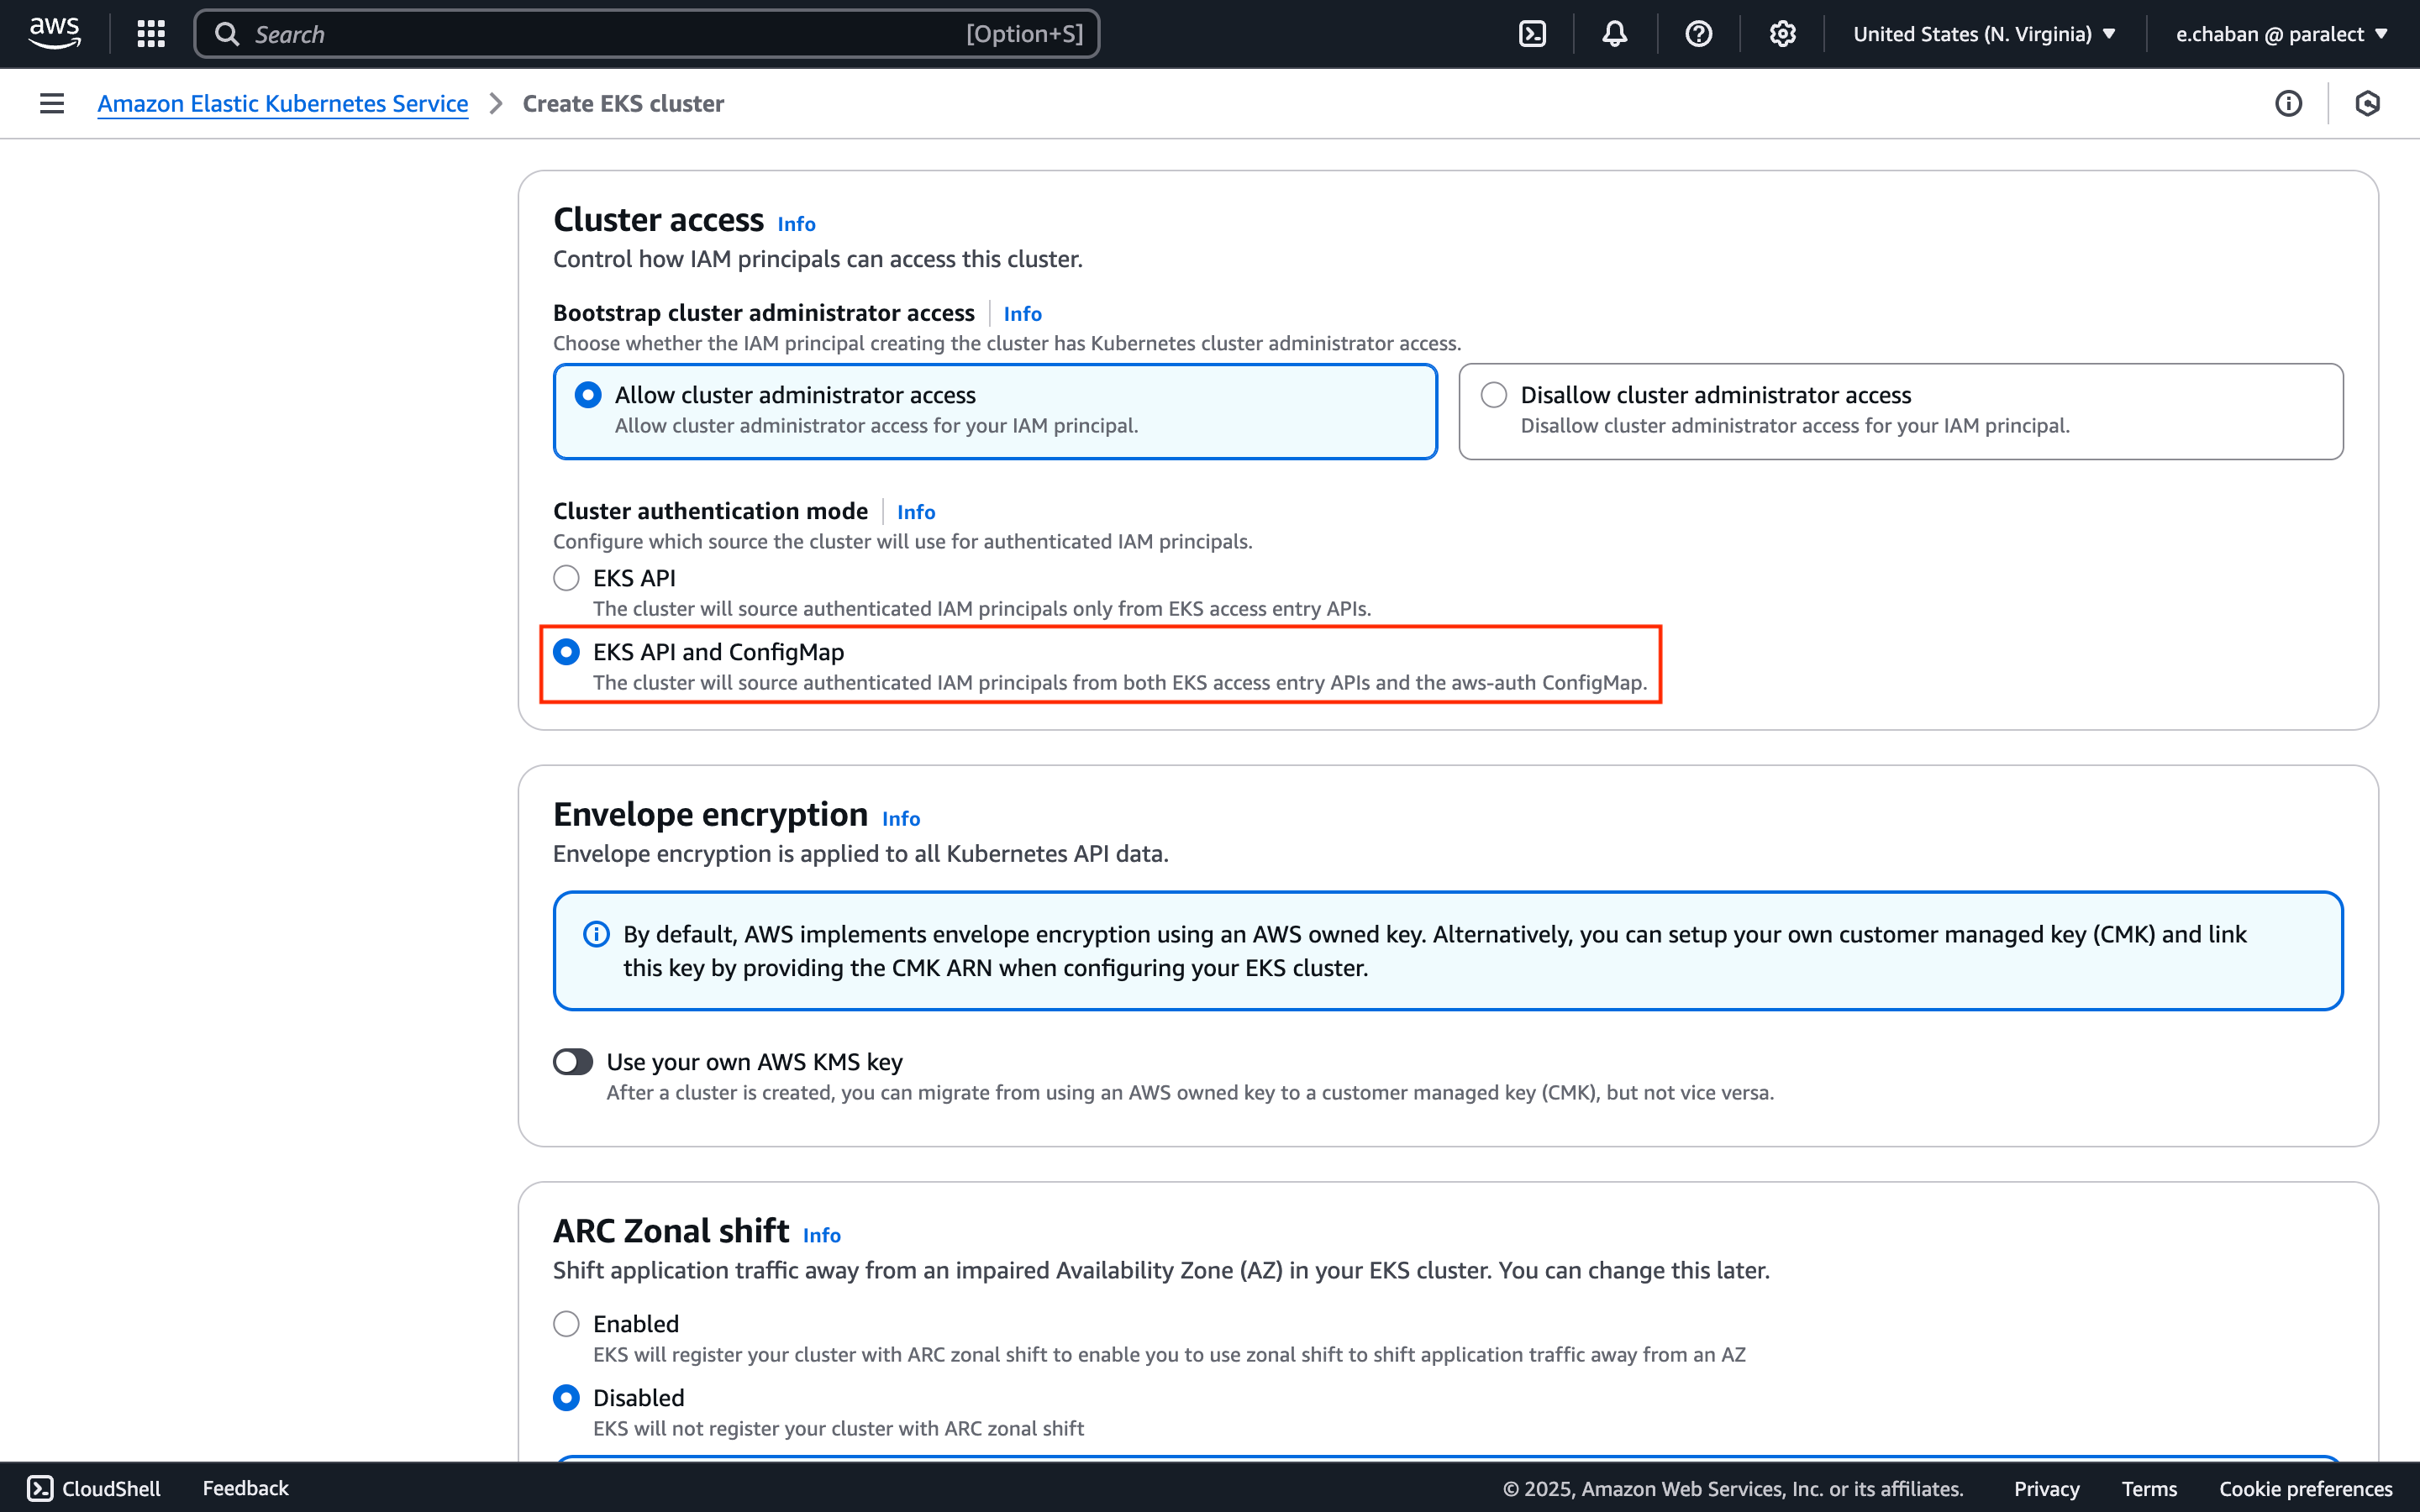Turn on Use your own AWS KMS key
Viewport: 2420px width, 1512px height.
pos(573,1061)
